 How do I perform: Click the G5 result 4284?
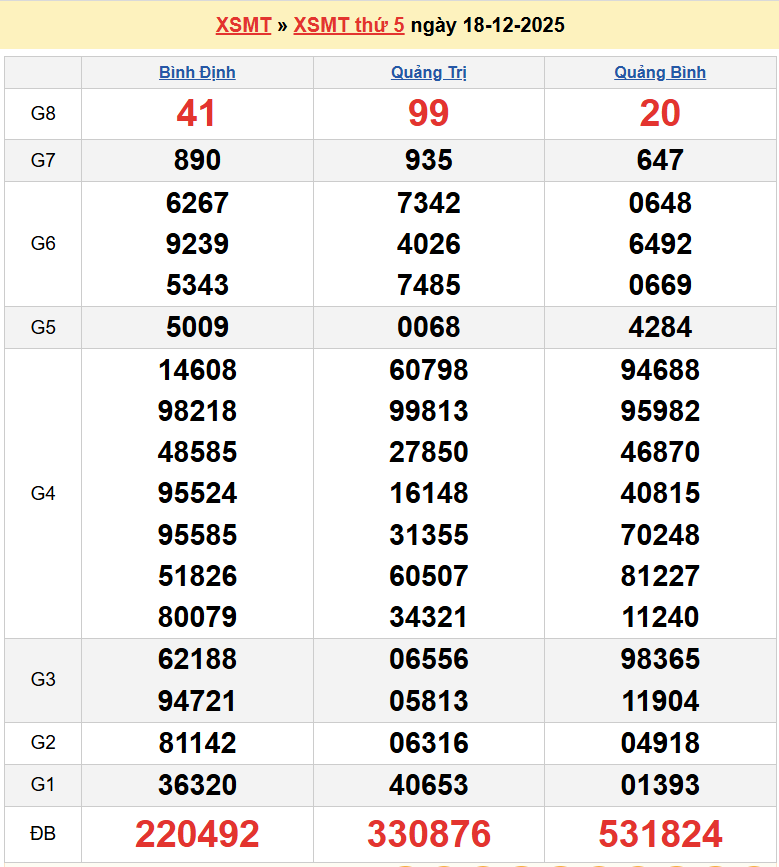pos(660,327)
